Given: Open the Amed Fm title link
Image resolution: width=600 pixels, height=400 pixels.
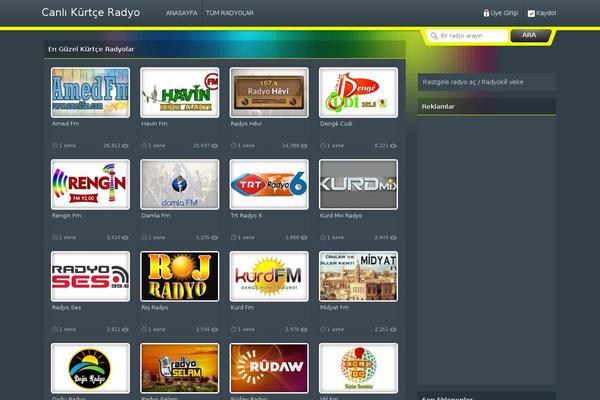Looking at the screenshot, I should [65, 124].
